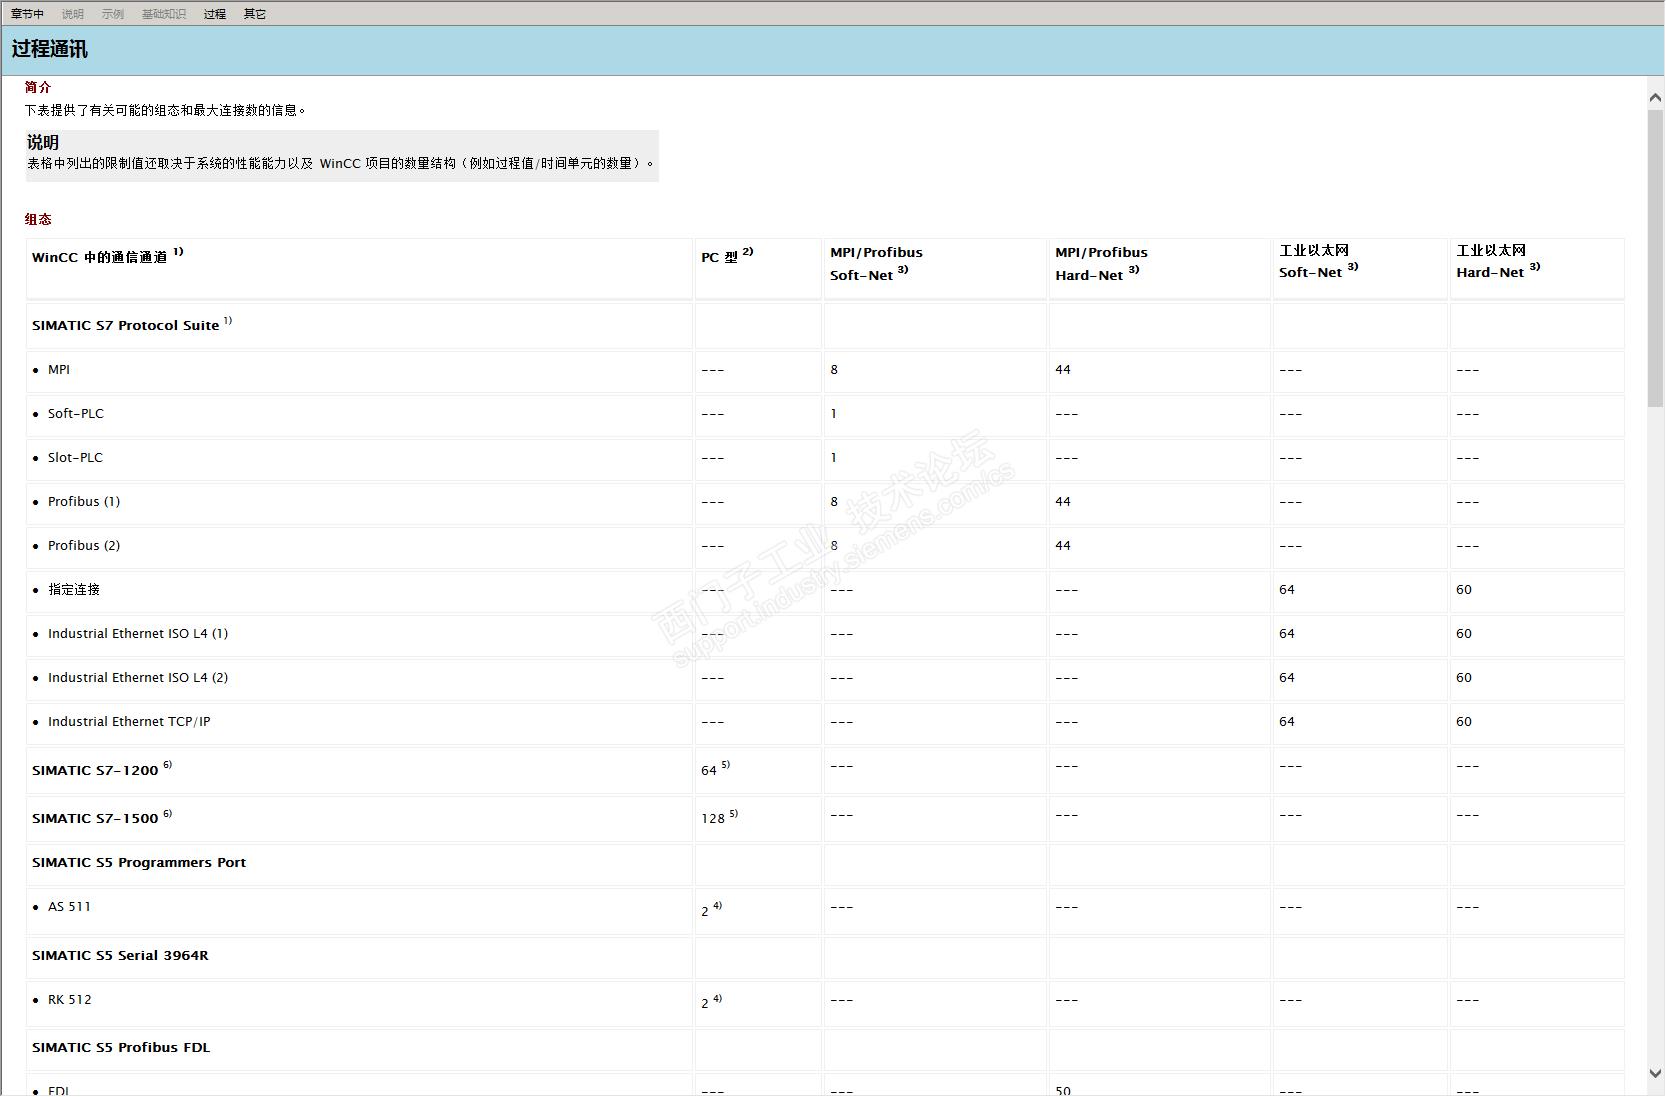This screenshot has height=1097, width=1666.
Task: Click the value 8 in the MPI row
Action: [834, 370]
